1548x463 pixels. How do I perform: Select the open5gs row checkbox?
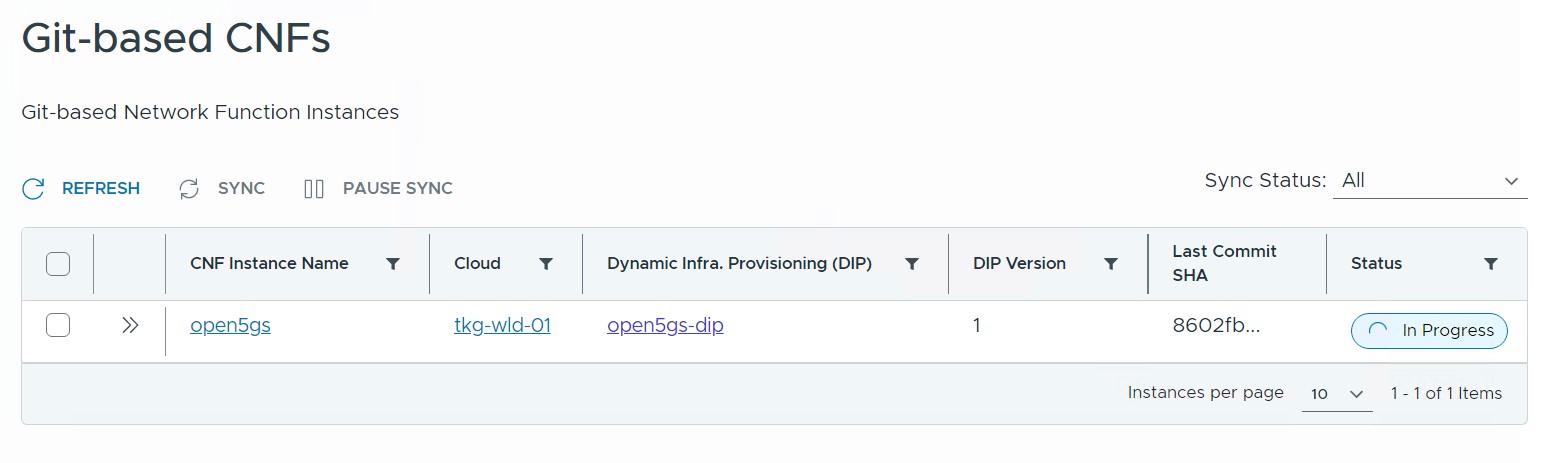click(58, 325)
